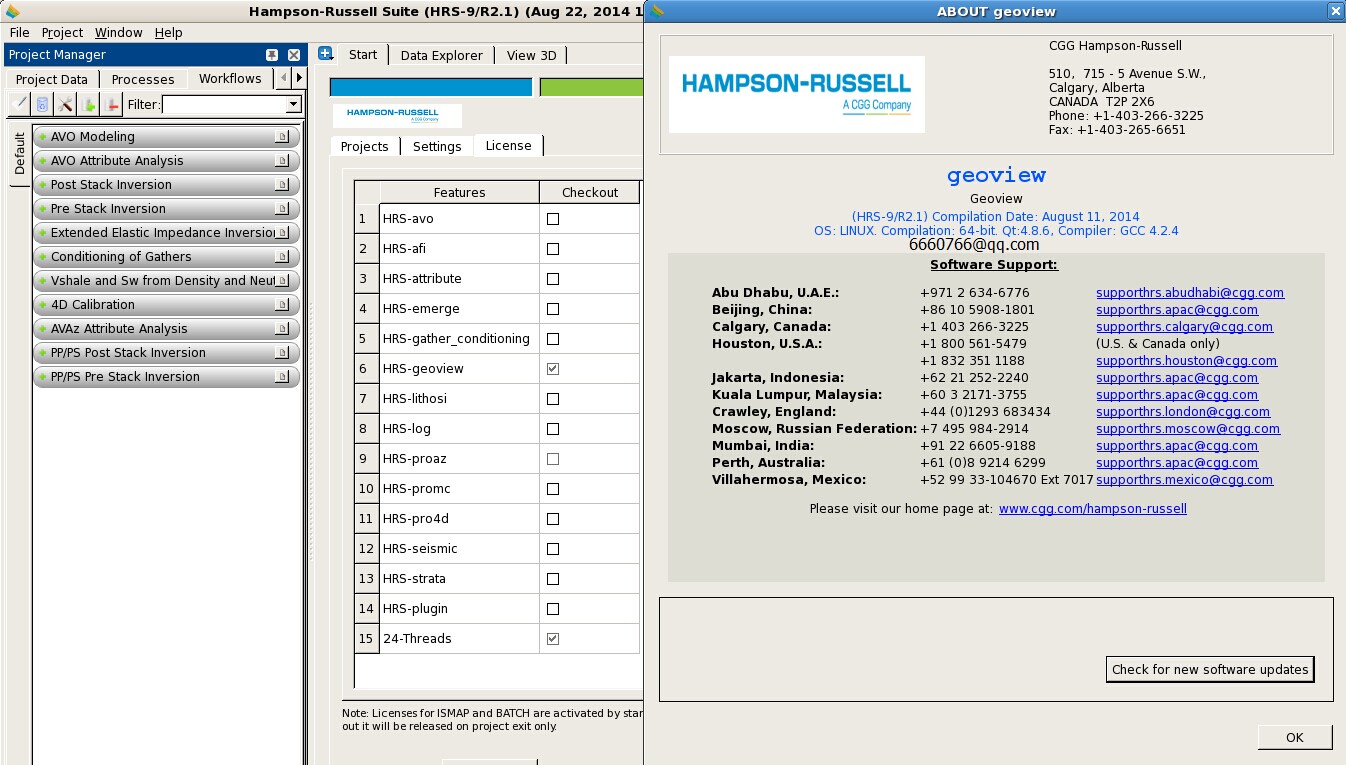1346x765 pixels.
Task: Click the Features column header
Action: tap(459, 192)
